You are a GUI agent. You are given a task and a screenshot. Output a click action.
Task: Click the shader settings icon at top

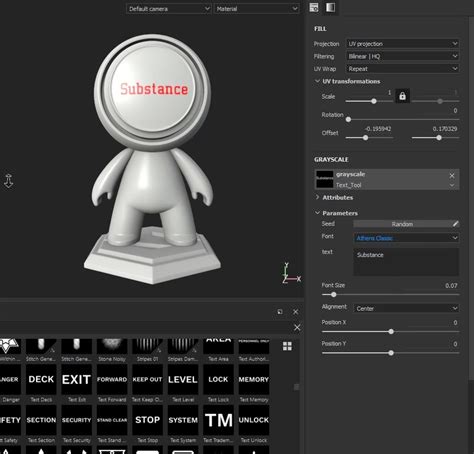click(330, 8)
